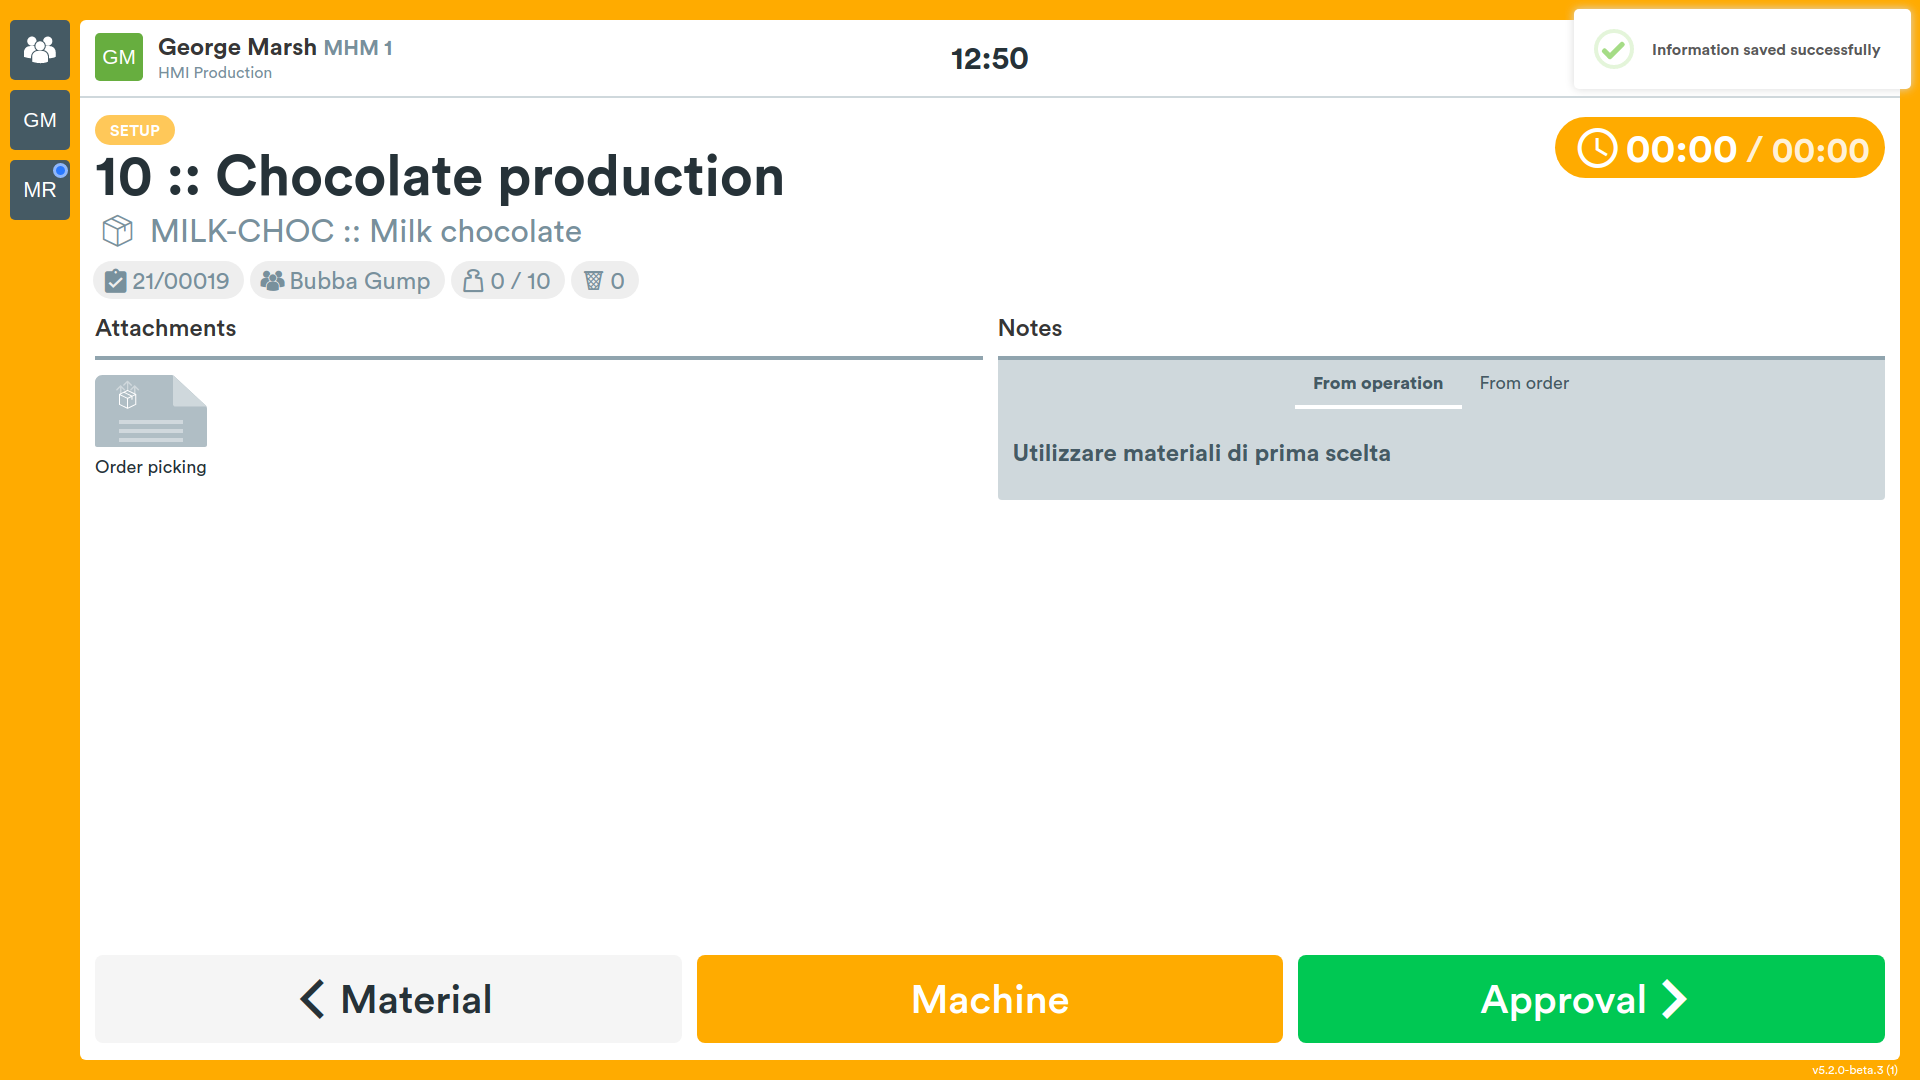Click the 0 / 10 quantity badge
Image resolution: width=1920 pixels, height=1080 pixels.
point(507,281)
